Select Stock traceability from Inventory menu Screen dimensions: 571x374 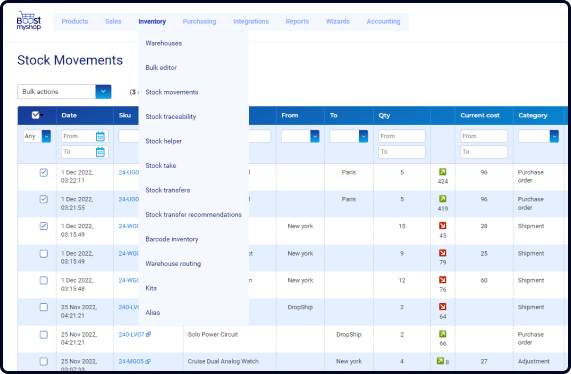click(x=171, y=117)
